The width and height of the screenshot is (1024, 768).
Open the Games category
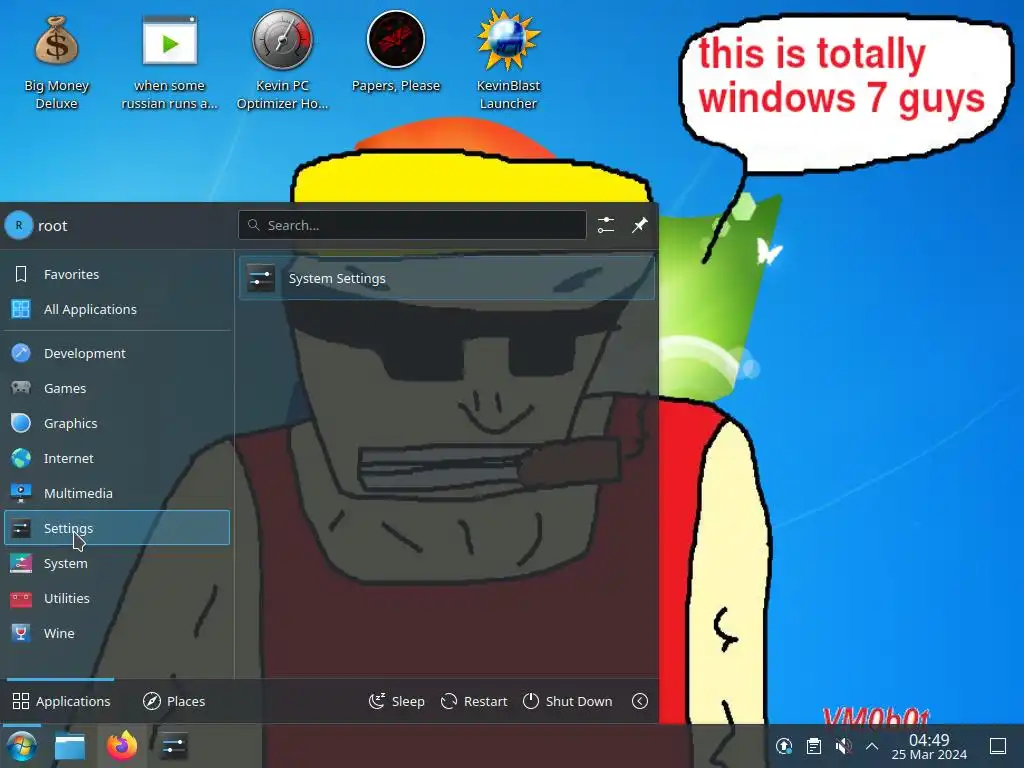117,388
